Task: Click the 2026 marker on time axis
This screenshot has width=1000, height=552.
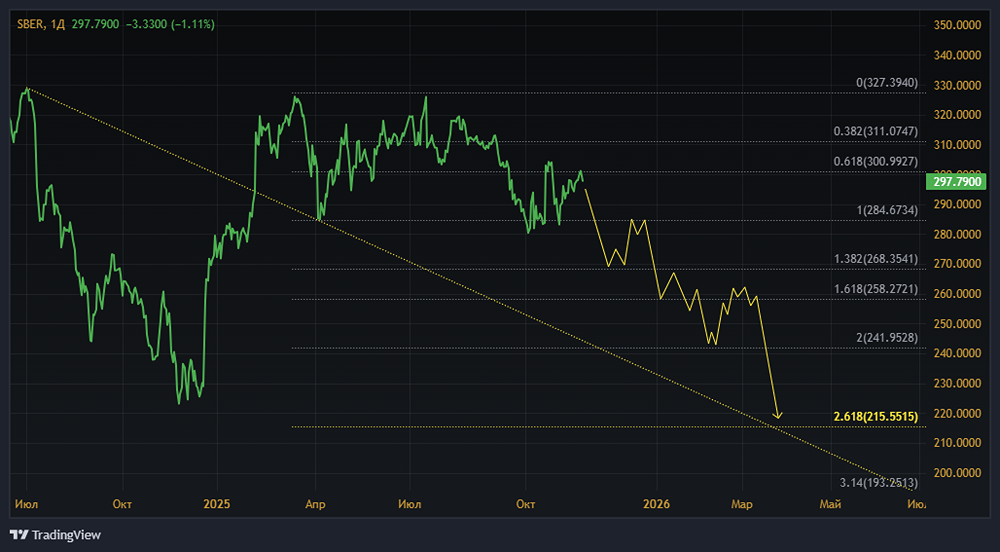Action: click(x=656, y=505)
